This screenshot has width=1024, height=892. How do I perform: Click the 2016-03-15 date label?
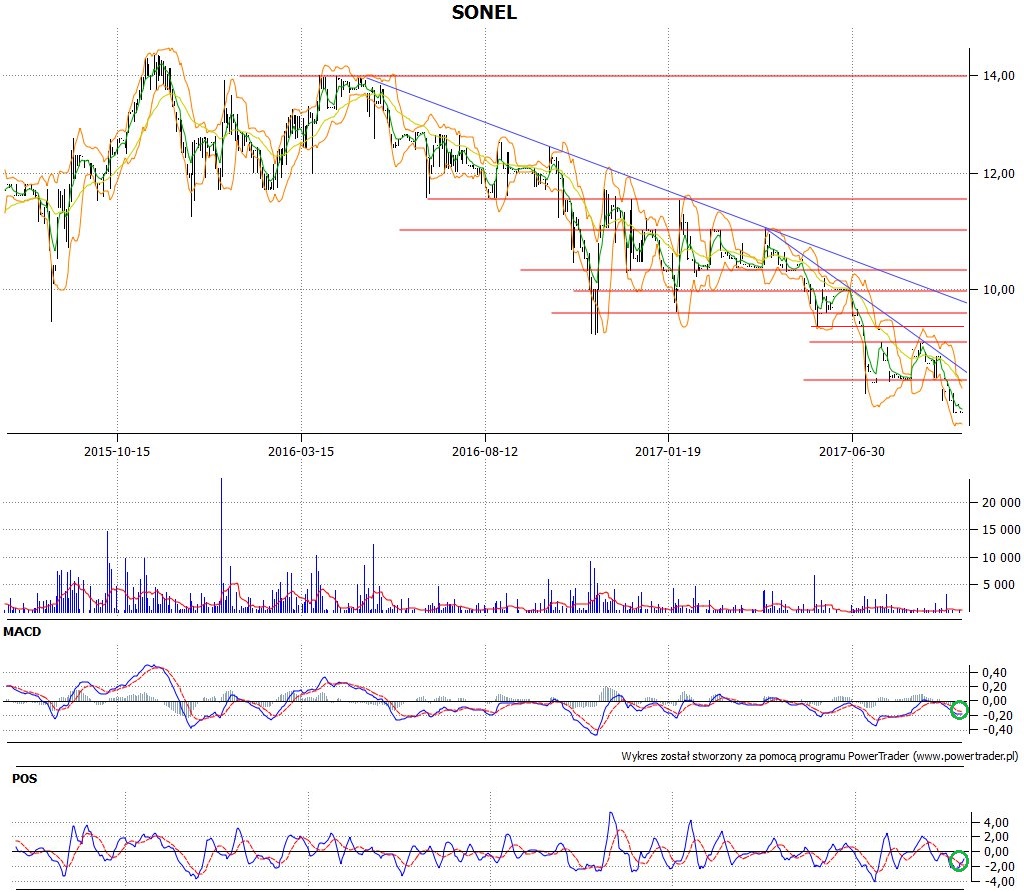click(x=301, y=451)
